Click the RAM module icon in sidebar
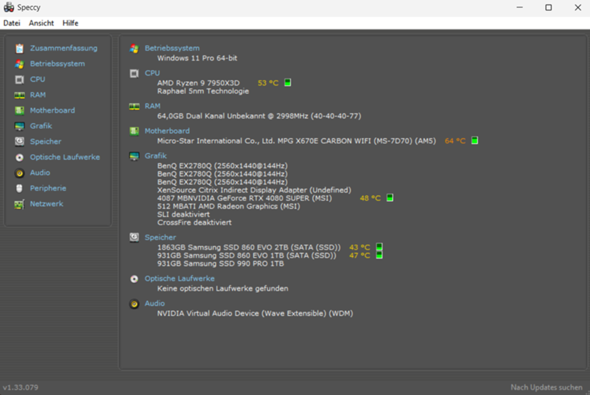This screenshot has height=395, width=590. [x=20, y=95]
